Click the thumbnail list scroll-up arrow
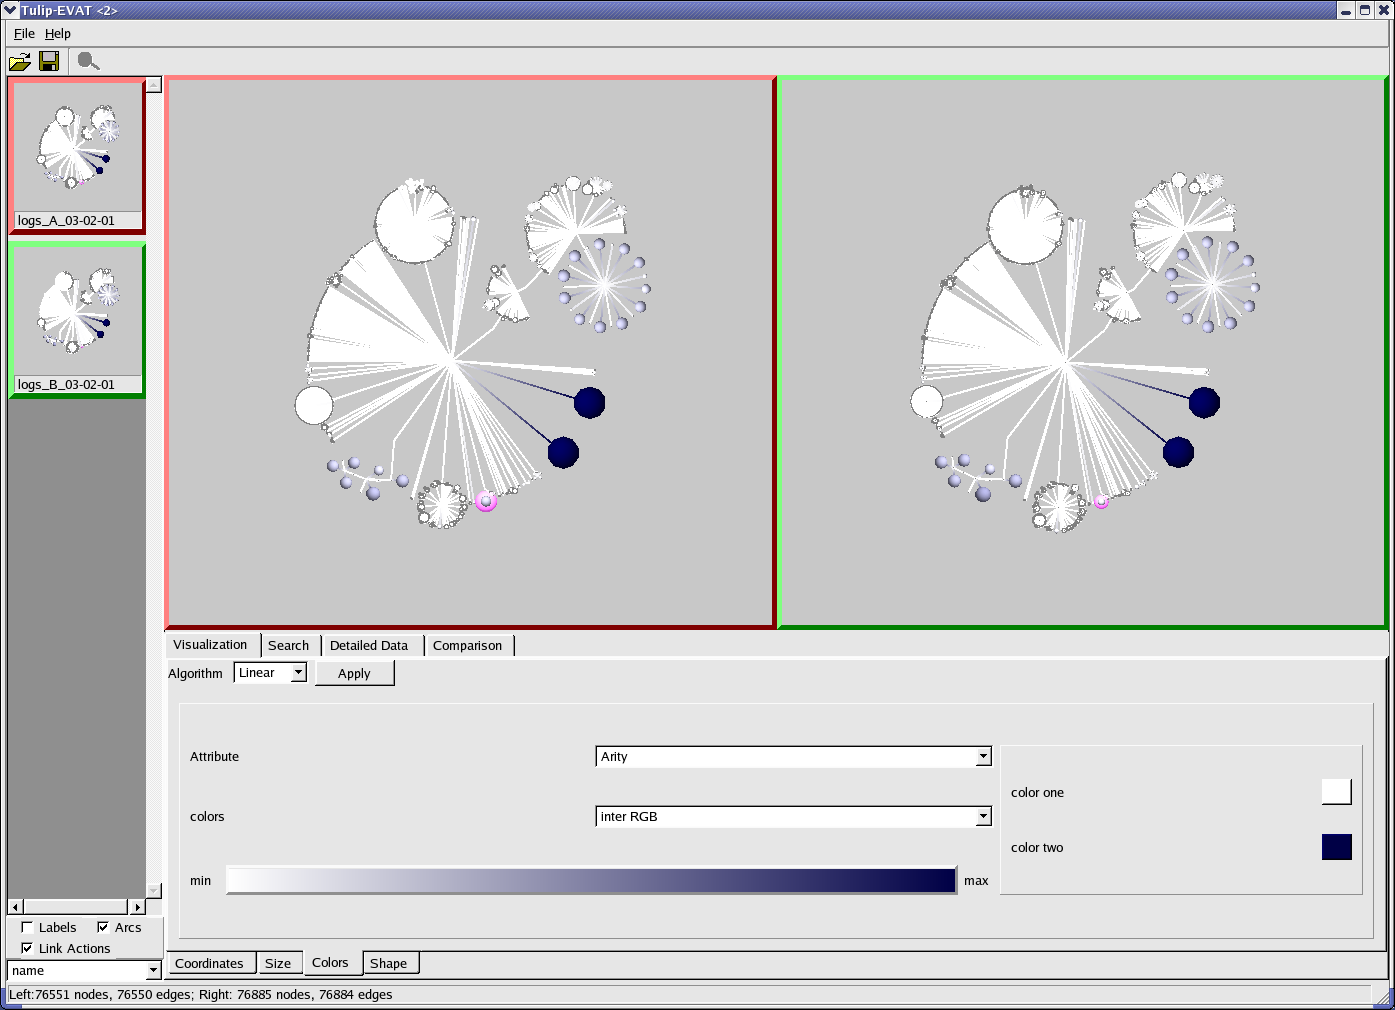 pos(154,85)
